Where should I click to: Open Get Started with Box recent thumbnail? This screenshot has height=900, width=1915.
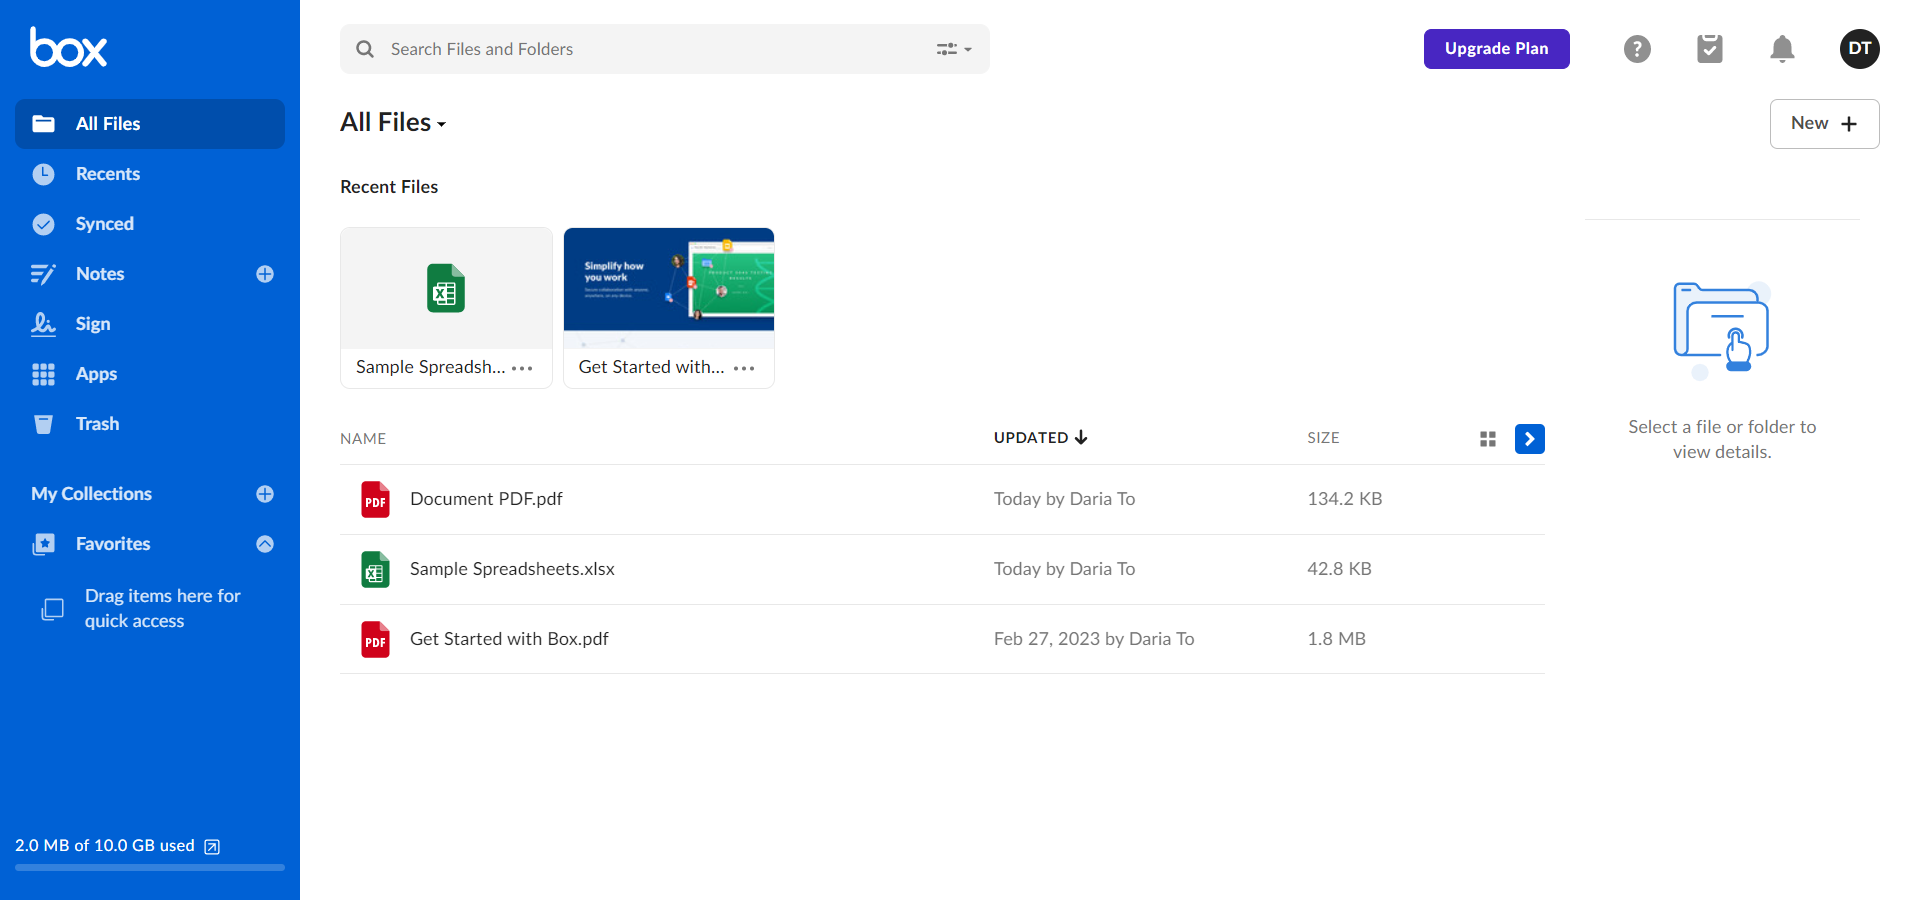(669, 288)
